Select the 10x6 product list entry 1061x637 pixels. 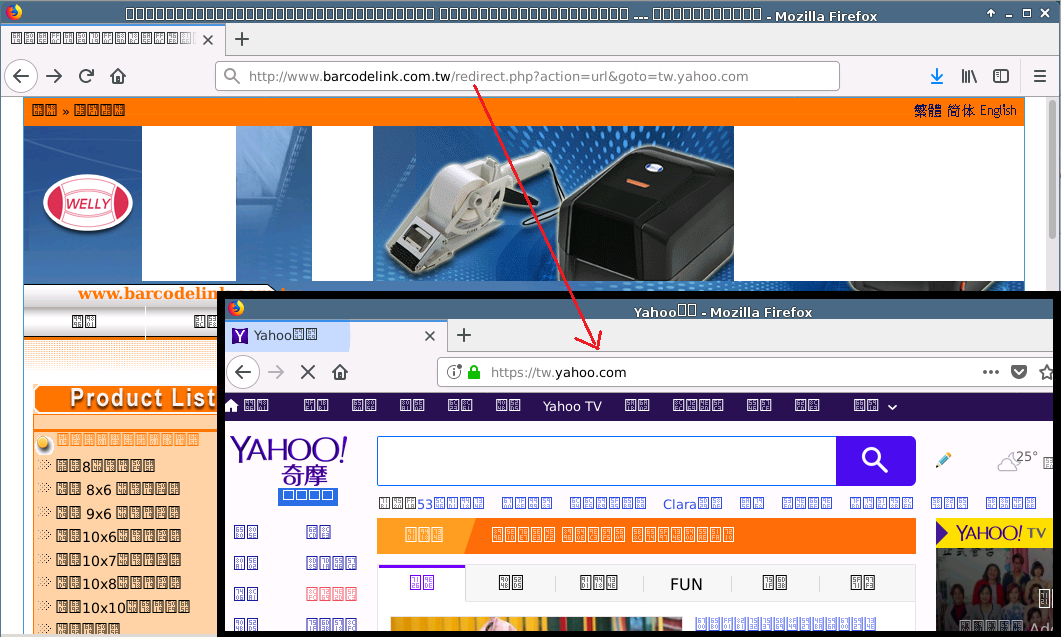(118, 536)
